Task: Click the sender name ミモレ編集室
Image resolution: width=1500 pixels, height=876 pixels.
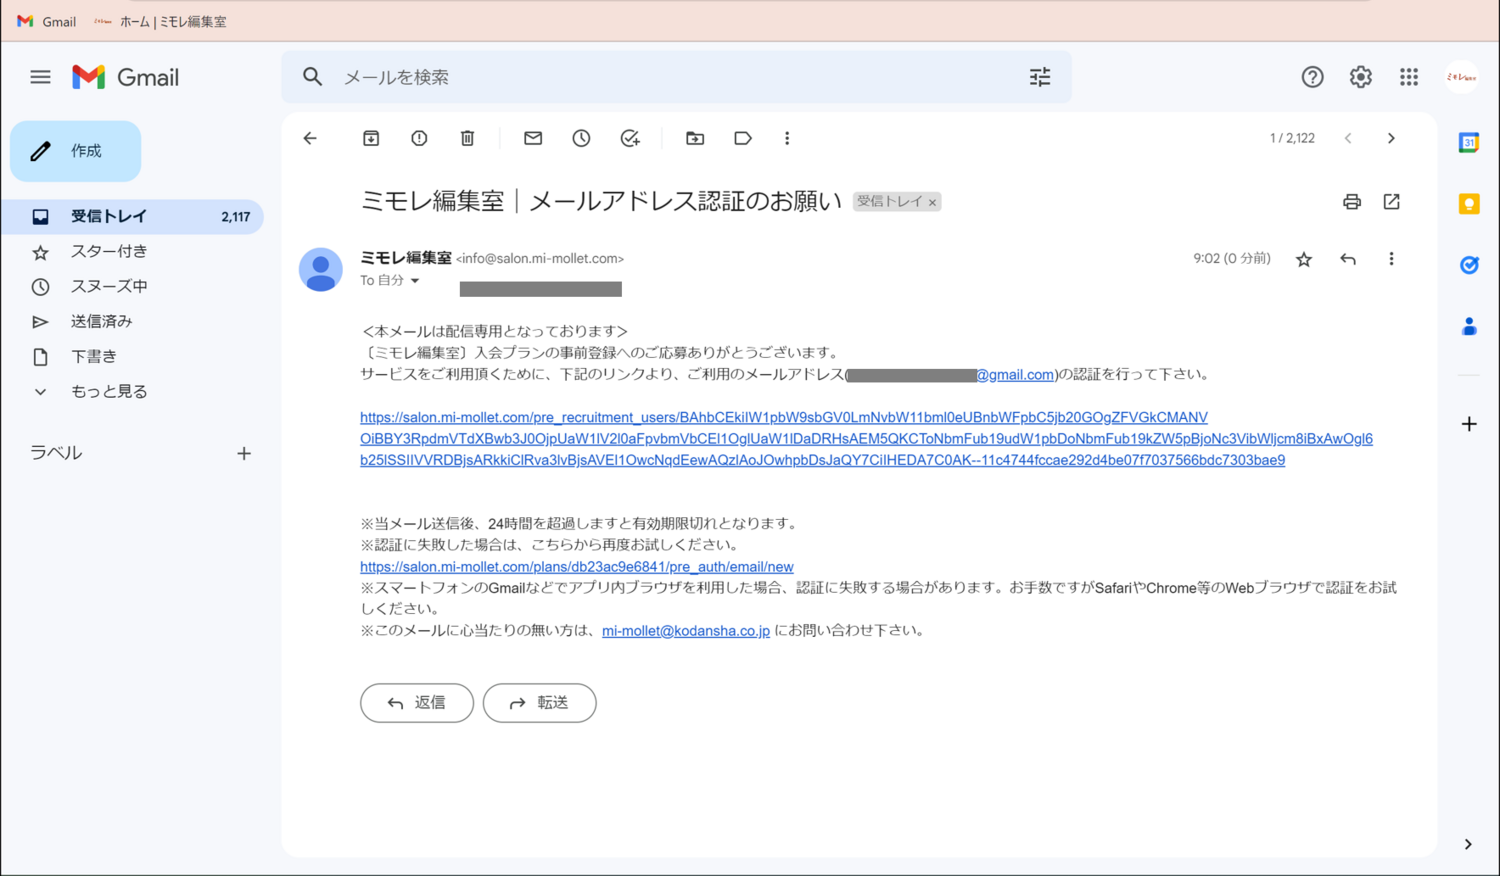Action: click(406, 258)
